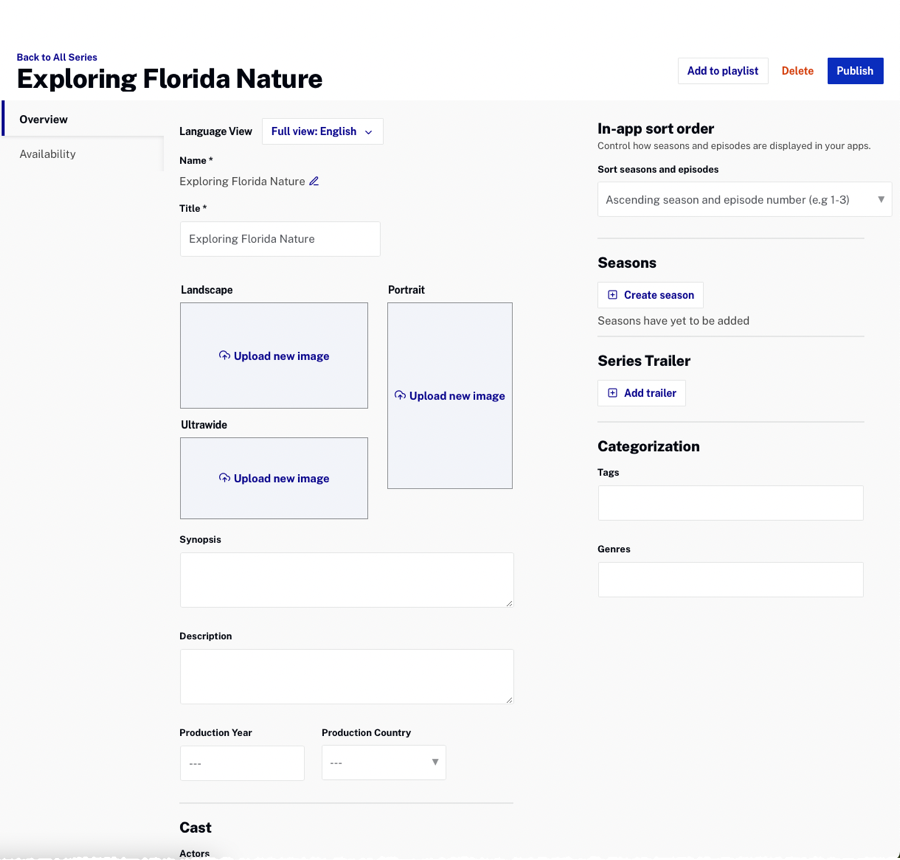Click the Portrait upload cloud icon
Screen dimensions: 900x860
(x=400, y=396)
